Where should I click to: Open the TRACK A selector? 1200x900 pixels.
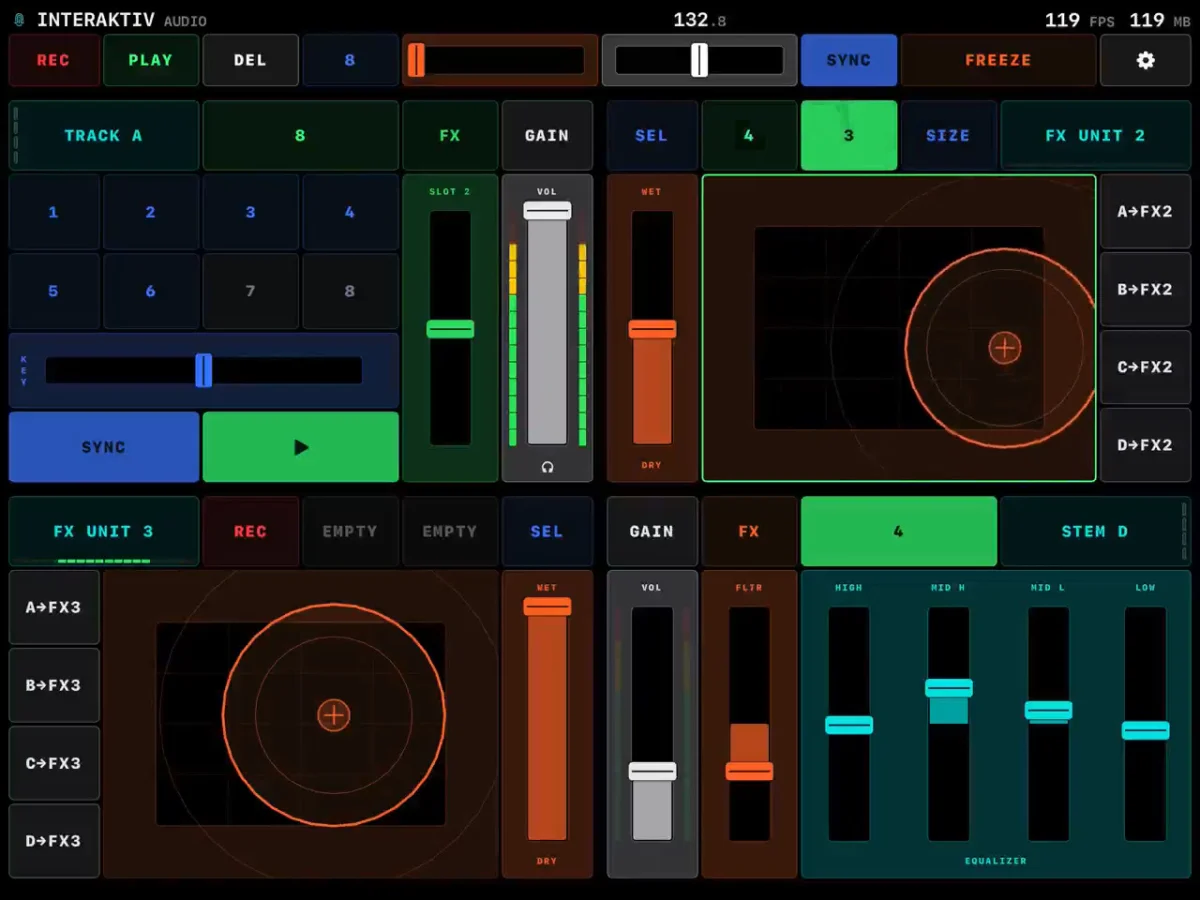point(104,135)
